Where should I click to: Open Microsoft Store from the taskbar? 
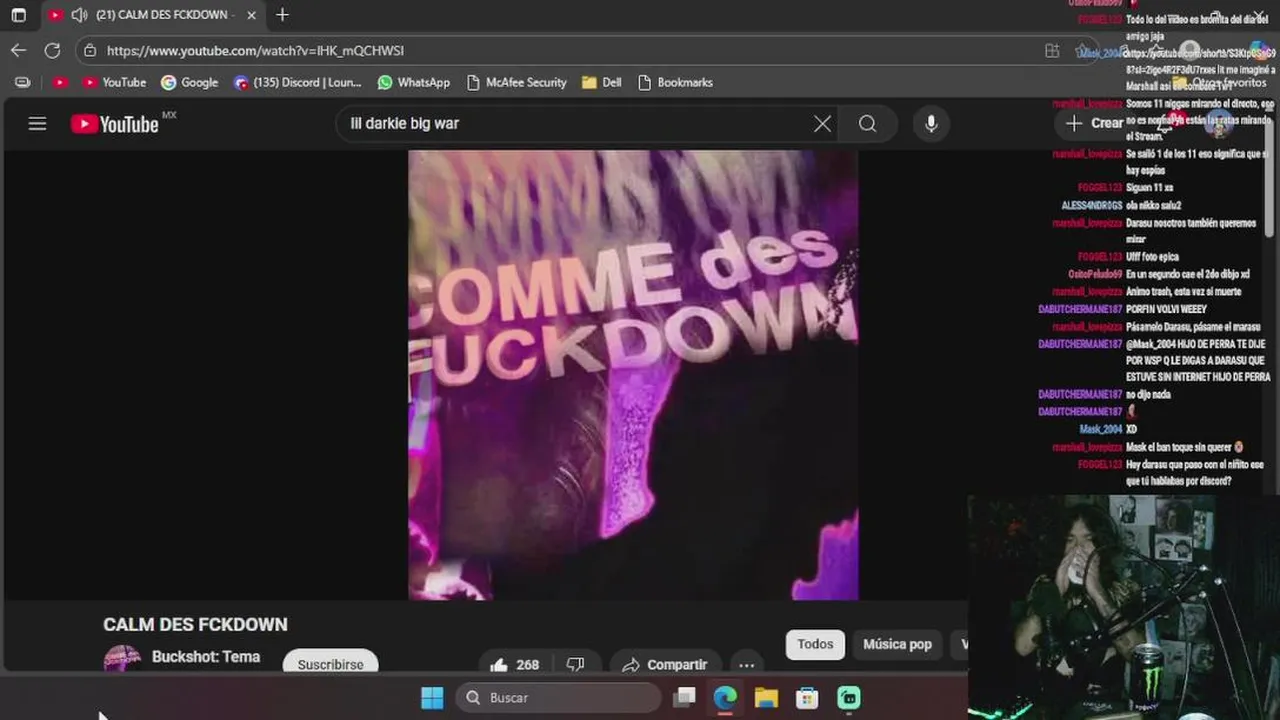click(807, 697)
